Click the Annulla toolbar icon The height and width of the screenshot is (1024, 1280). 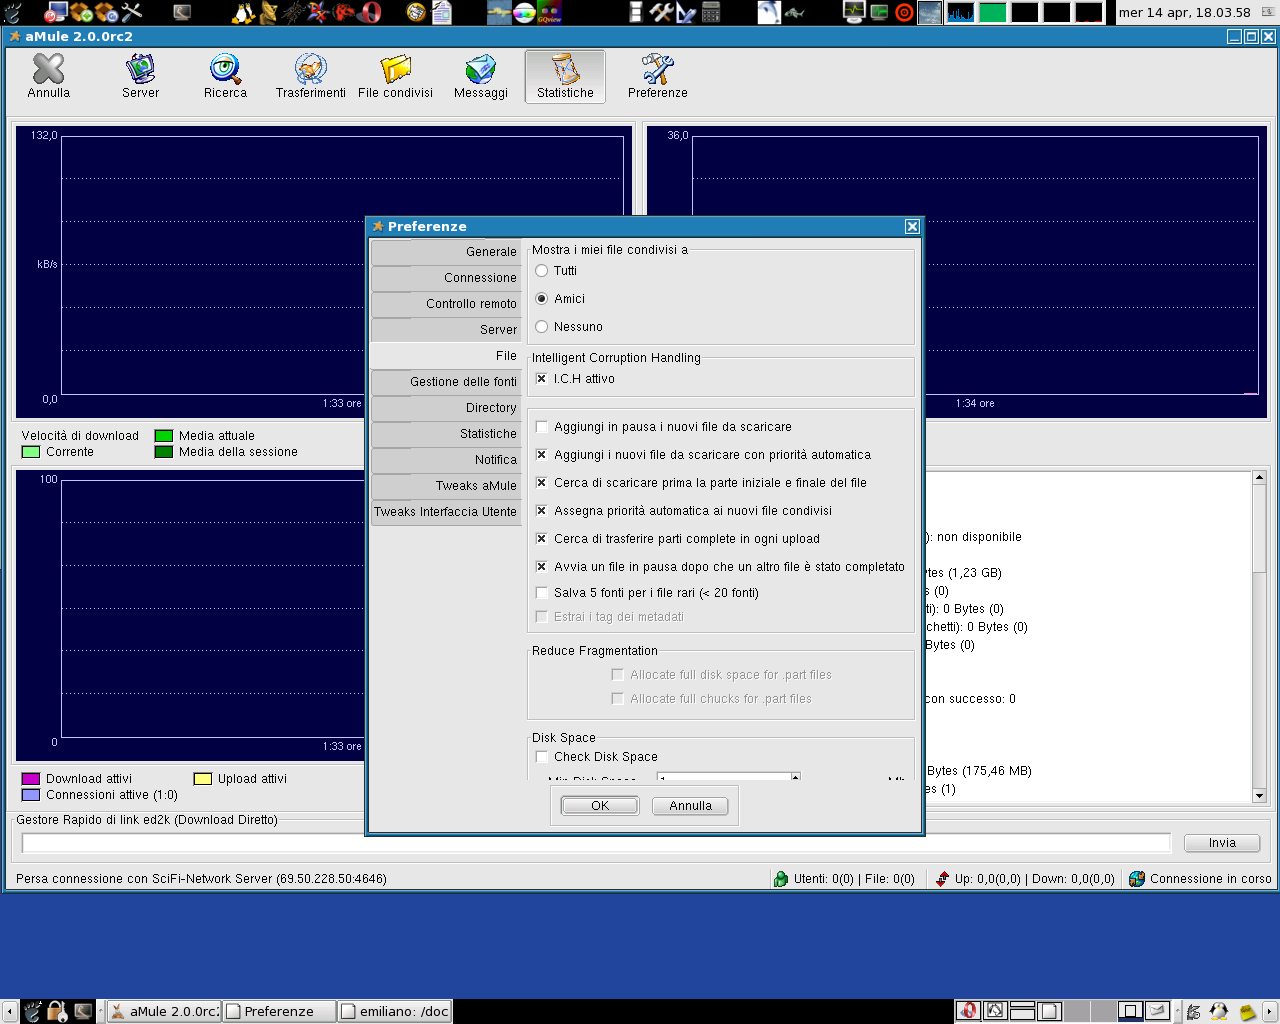tap(48, 70)
